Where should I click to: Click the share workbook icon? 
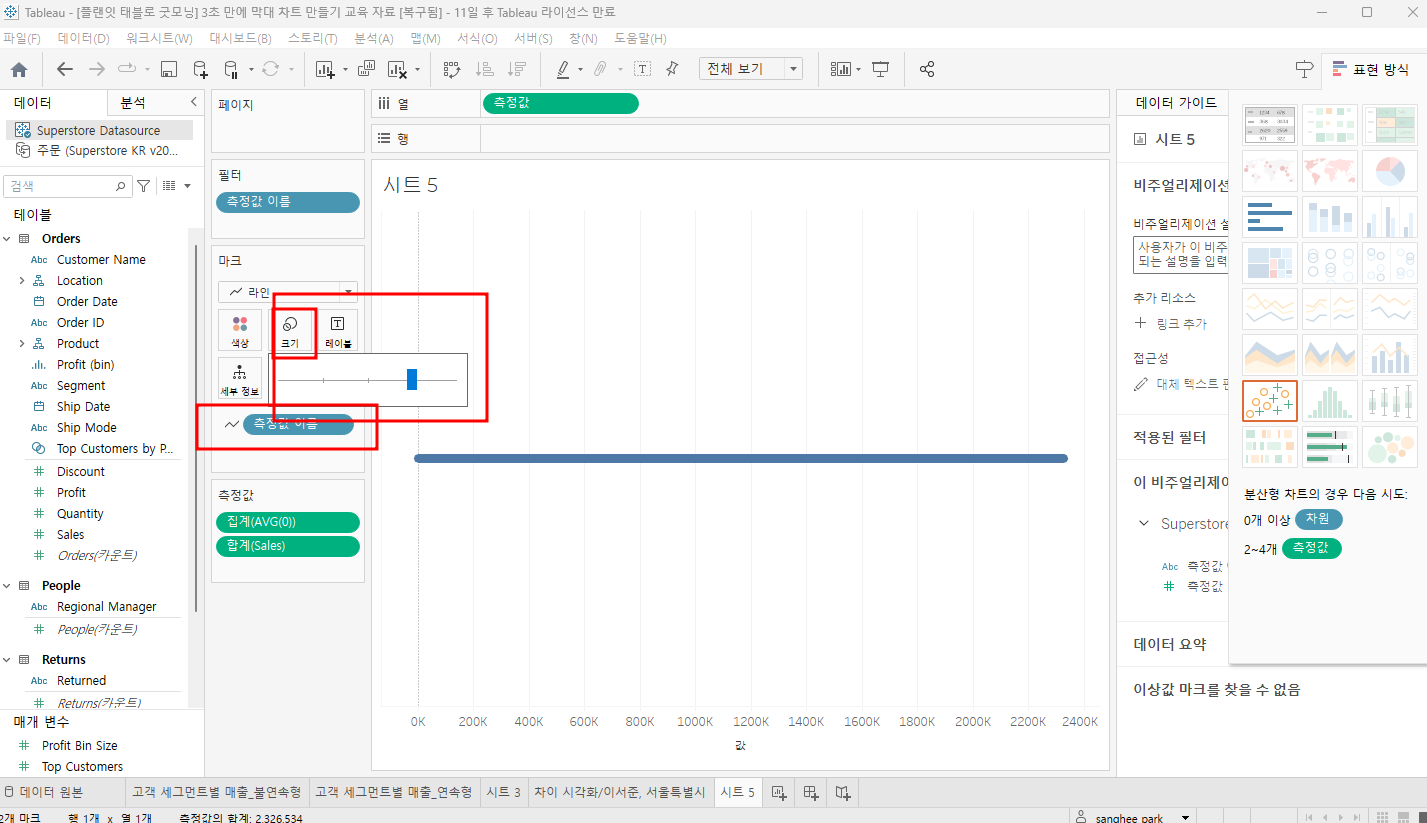[927, 69]
